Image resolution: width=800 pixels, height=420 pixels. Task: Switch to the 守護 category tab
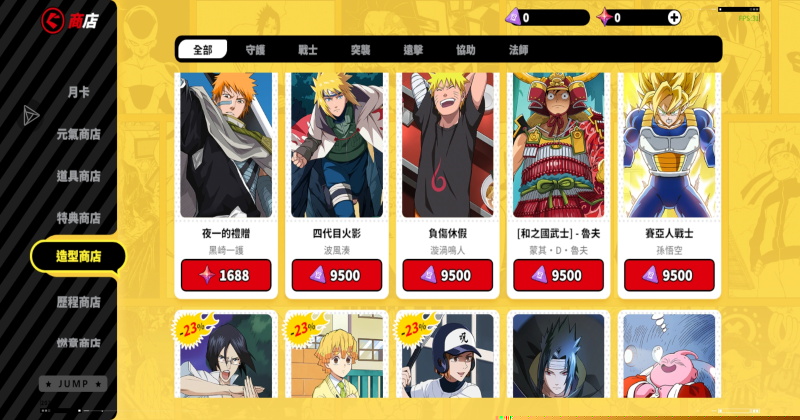pyautogui.click(x=255, y=50)
